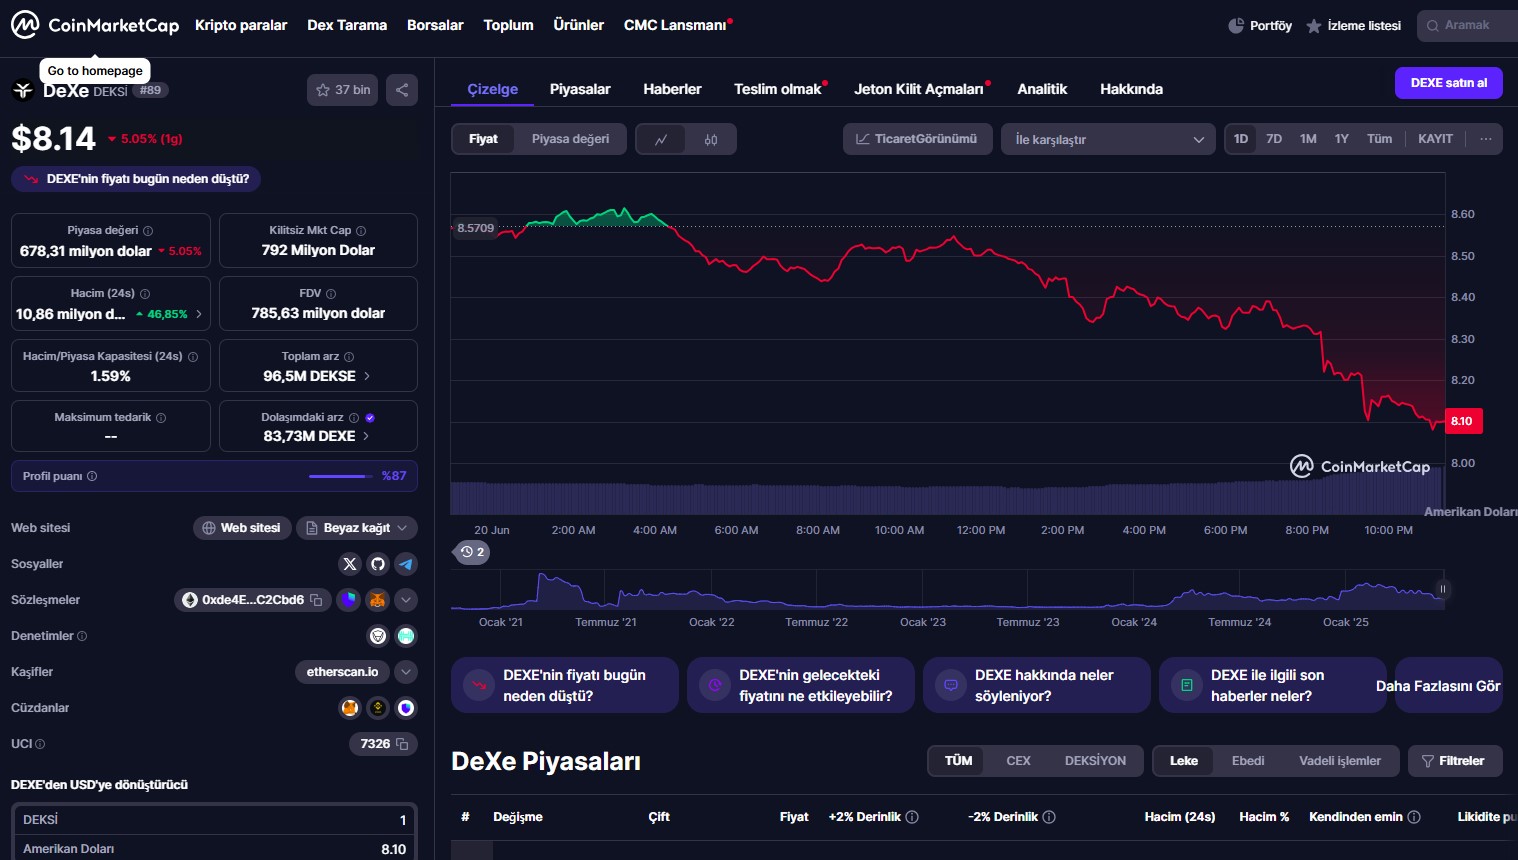Open the Telegram social link

coord(406,564)
